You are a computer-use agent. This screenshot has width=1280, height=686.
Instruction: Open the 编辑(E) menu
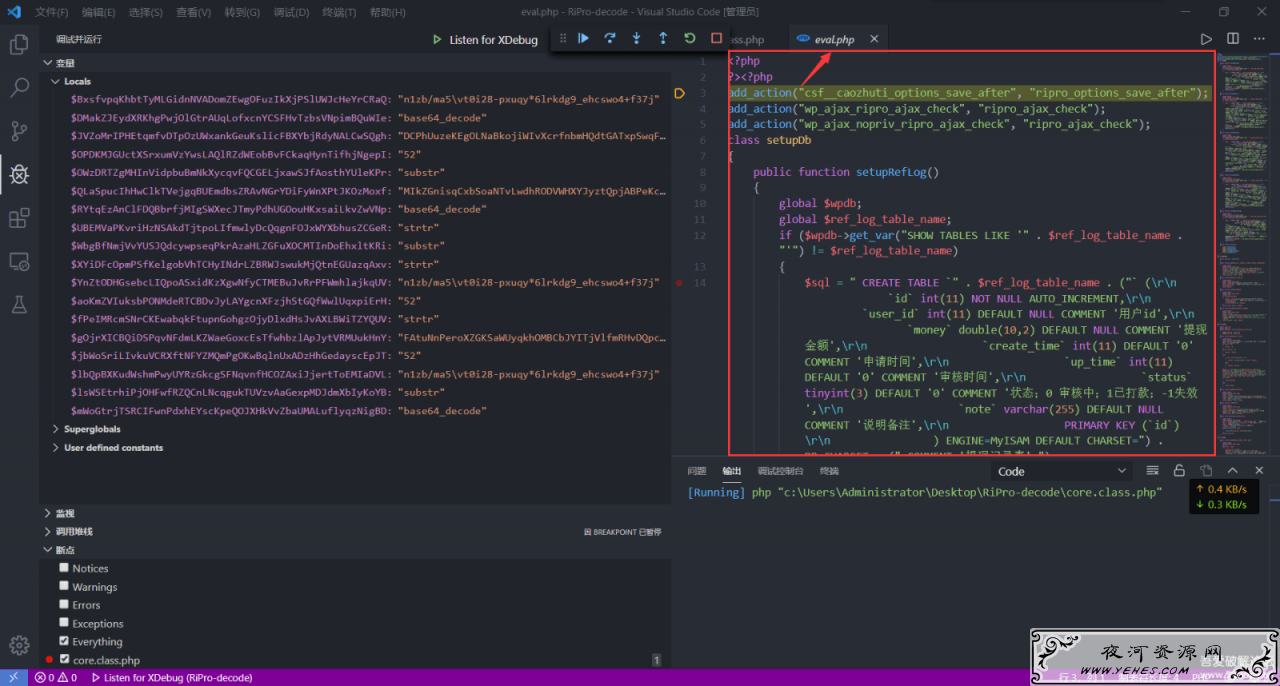99,12
